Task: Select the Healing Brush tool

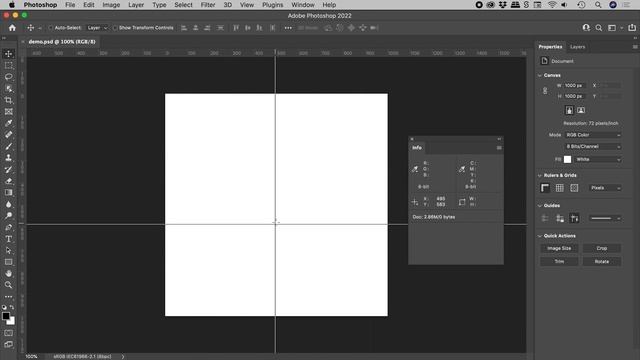Action: pyautogui.click(x=9, y=135)
